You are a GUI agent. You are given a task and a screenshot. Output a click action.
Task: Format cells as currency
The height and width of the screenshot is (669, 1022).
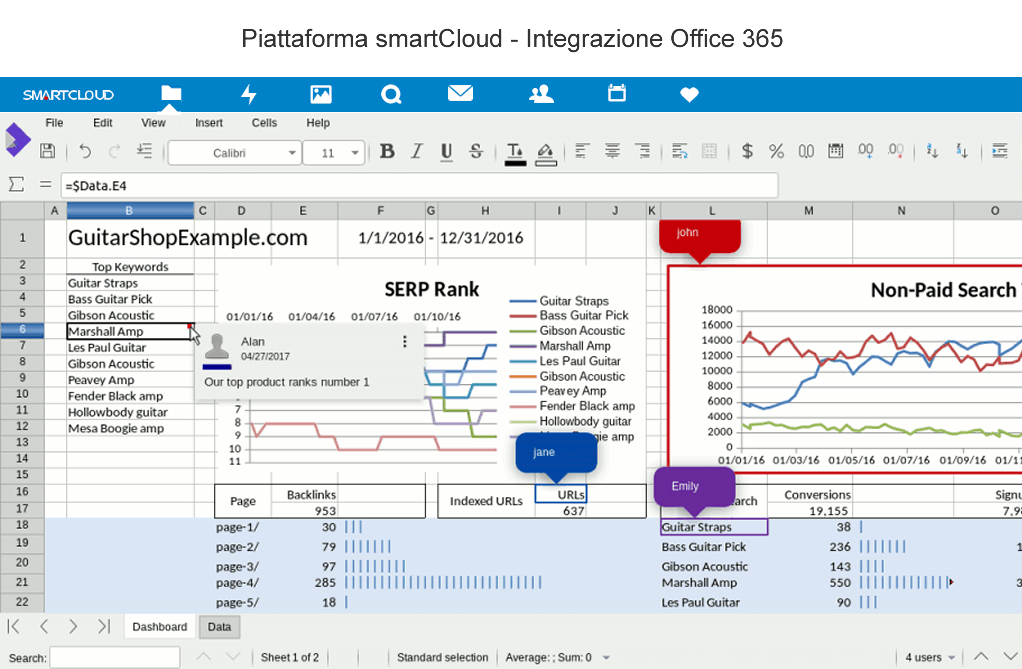click(747, 152)
